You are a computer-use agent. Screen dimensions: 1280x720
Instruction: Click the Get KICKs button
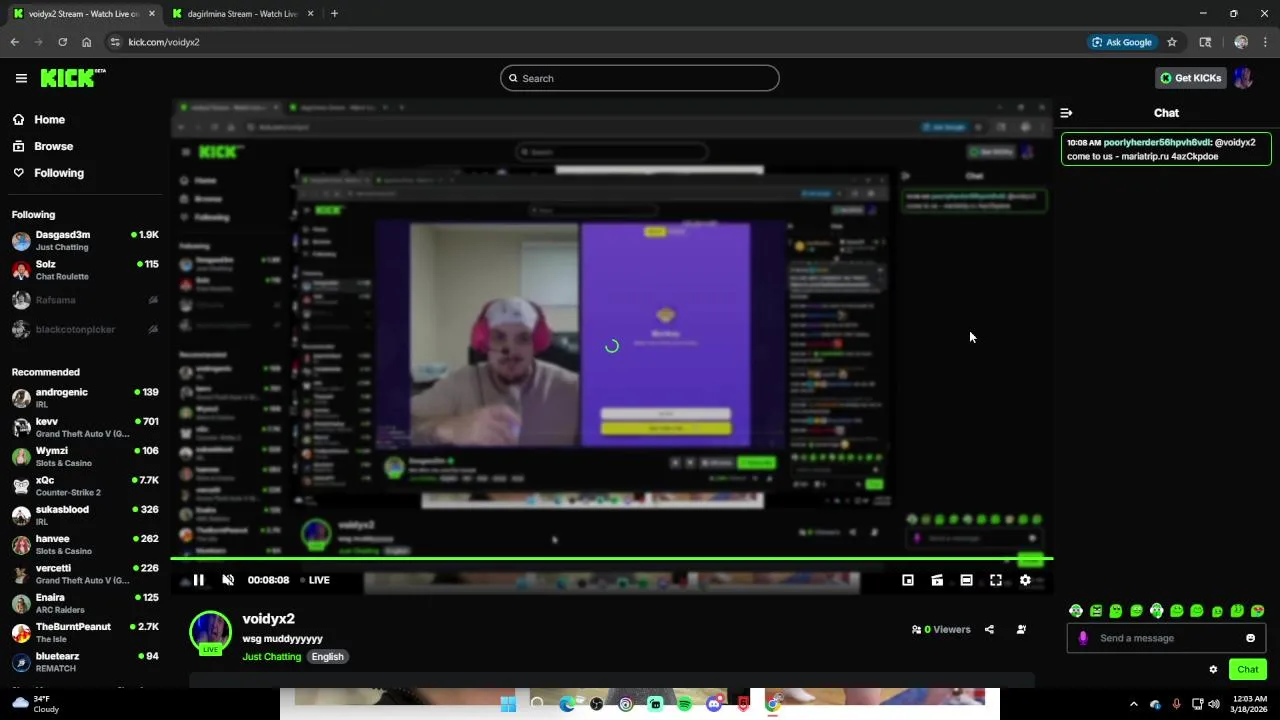pyautogui.click(x=1190, y=78)
